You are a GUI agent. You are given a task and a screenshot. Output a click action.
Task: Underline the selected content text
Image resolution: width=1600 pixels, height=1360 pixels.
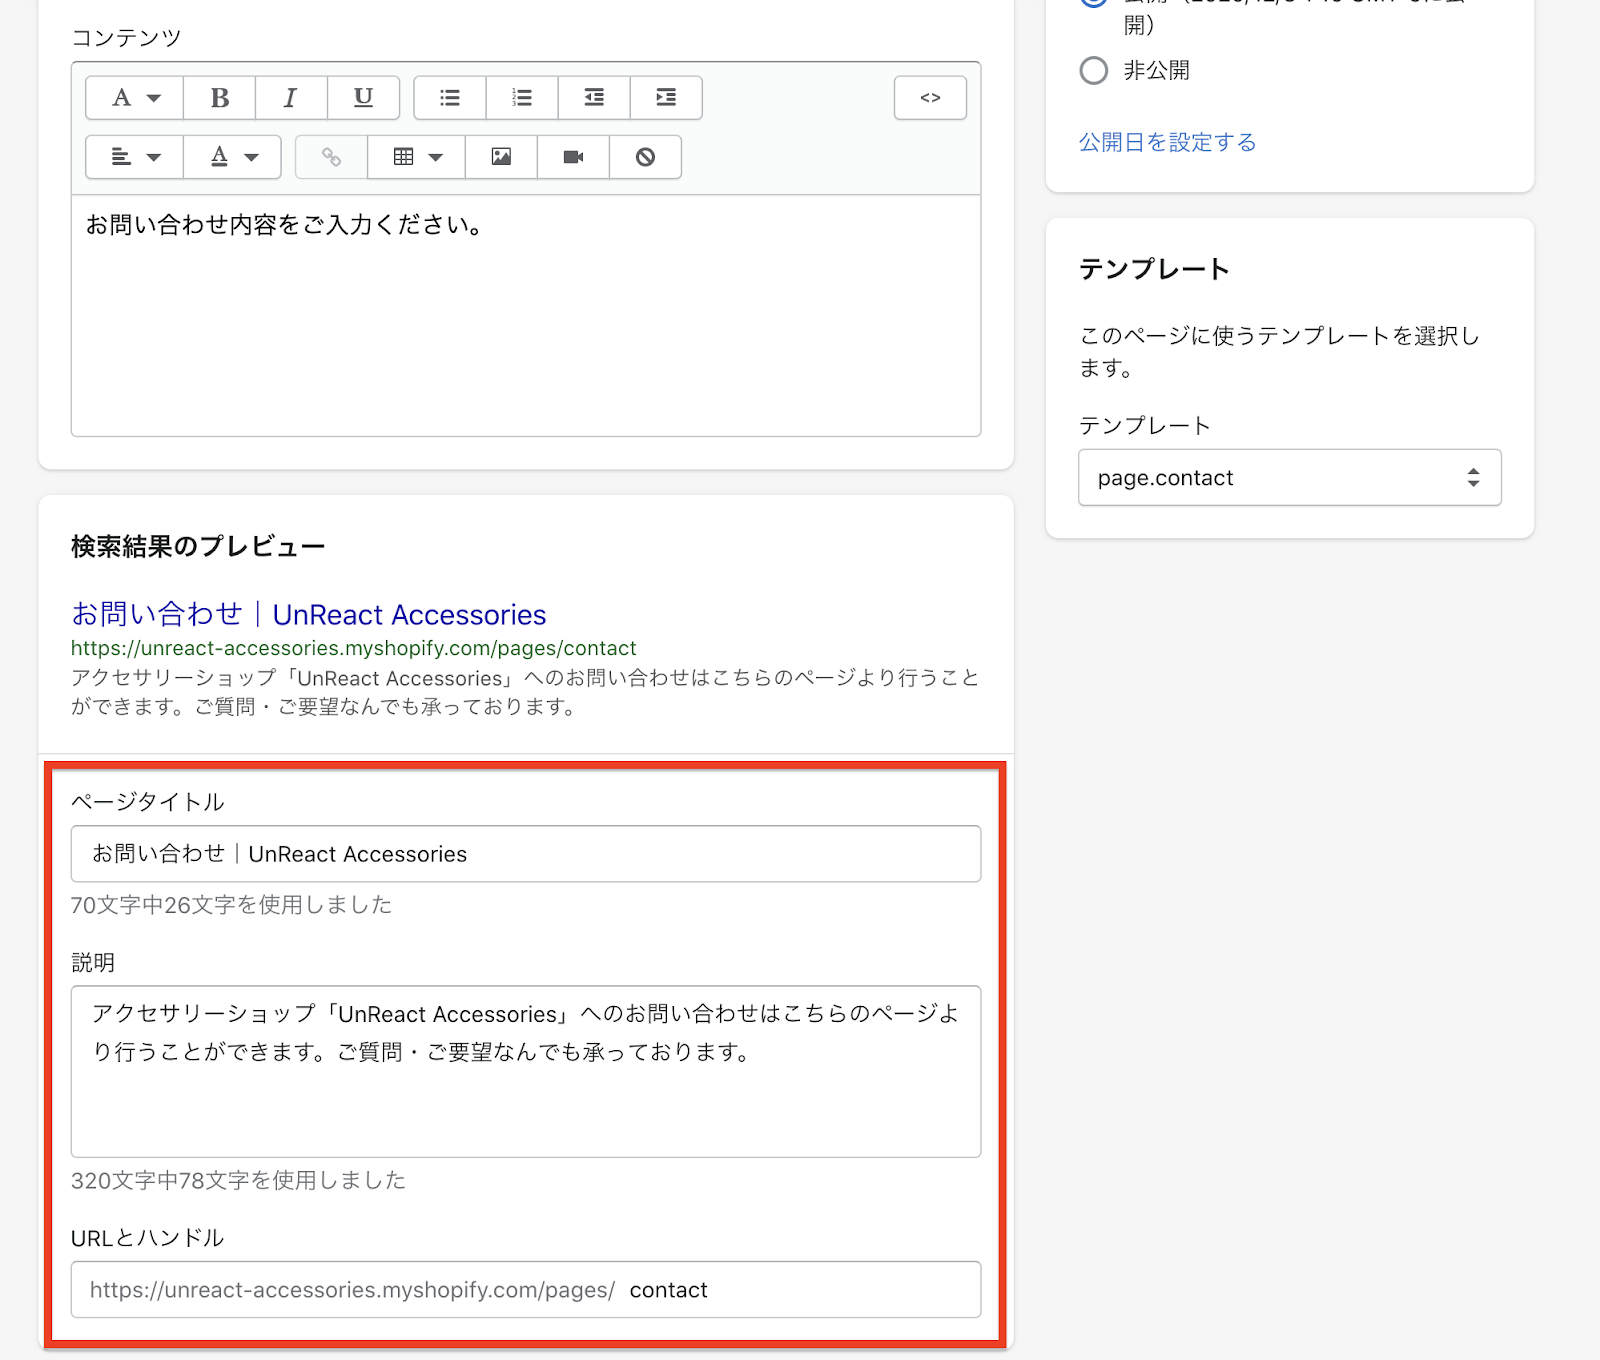pos(363,98)
